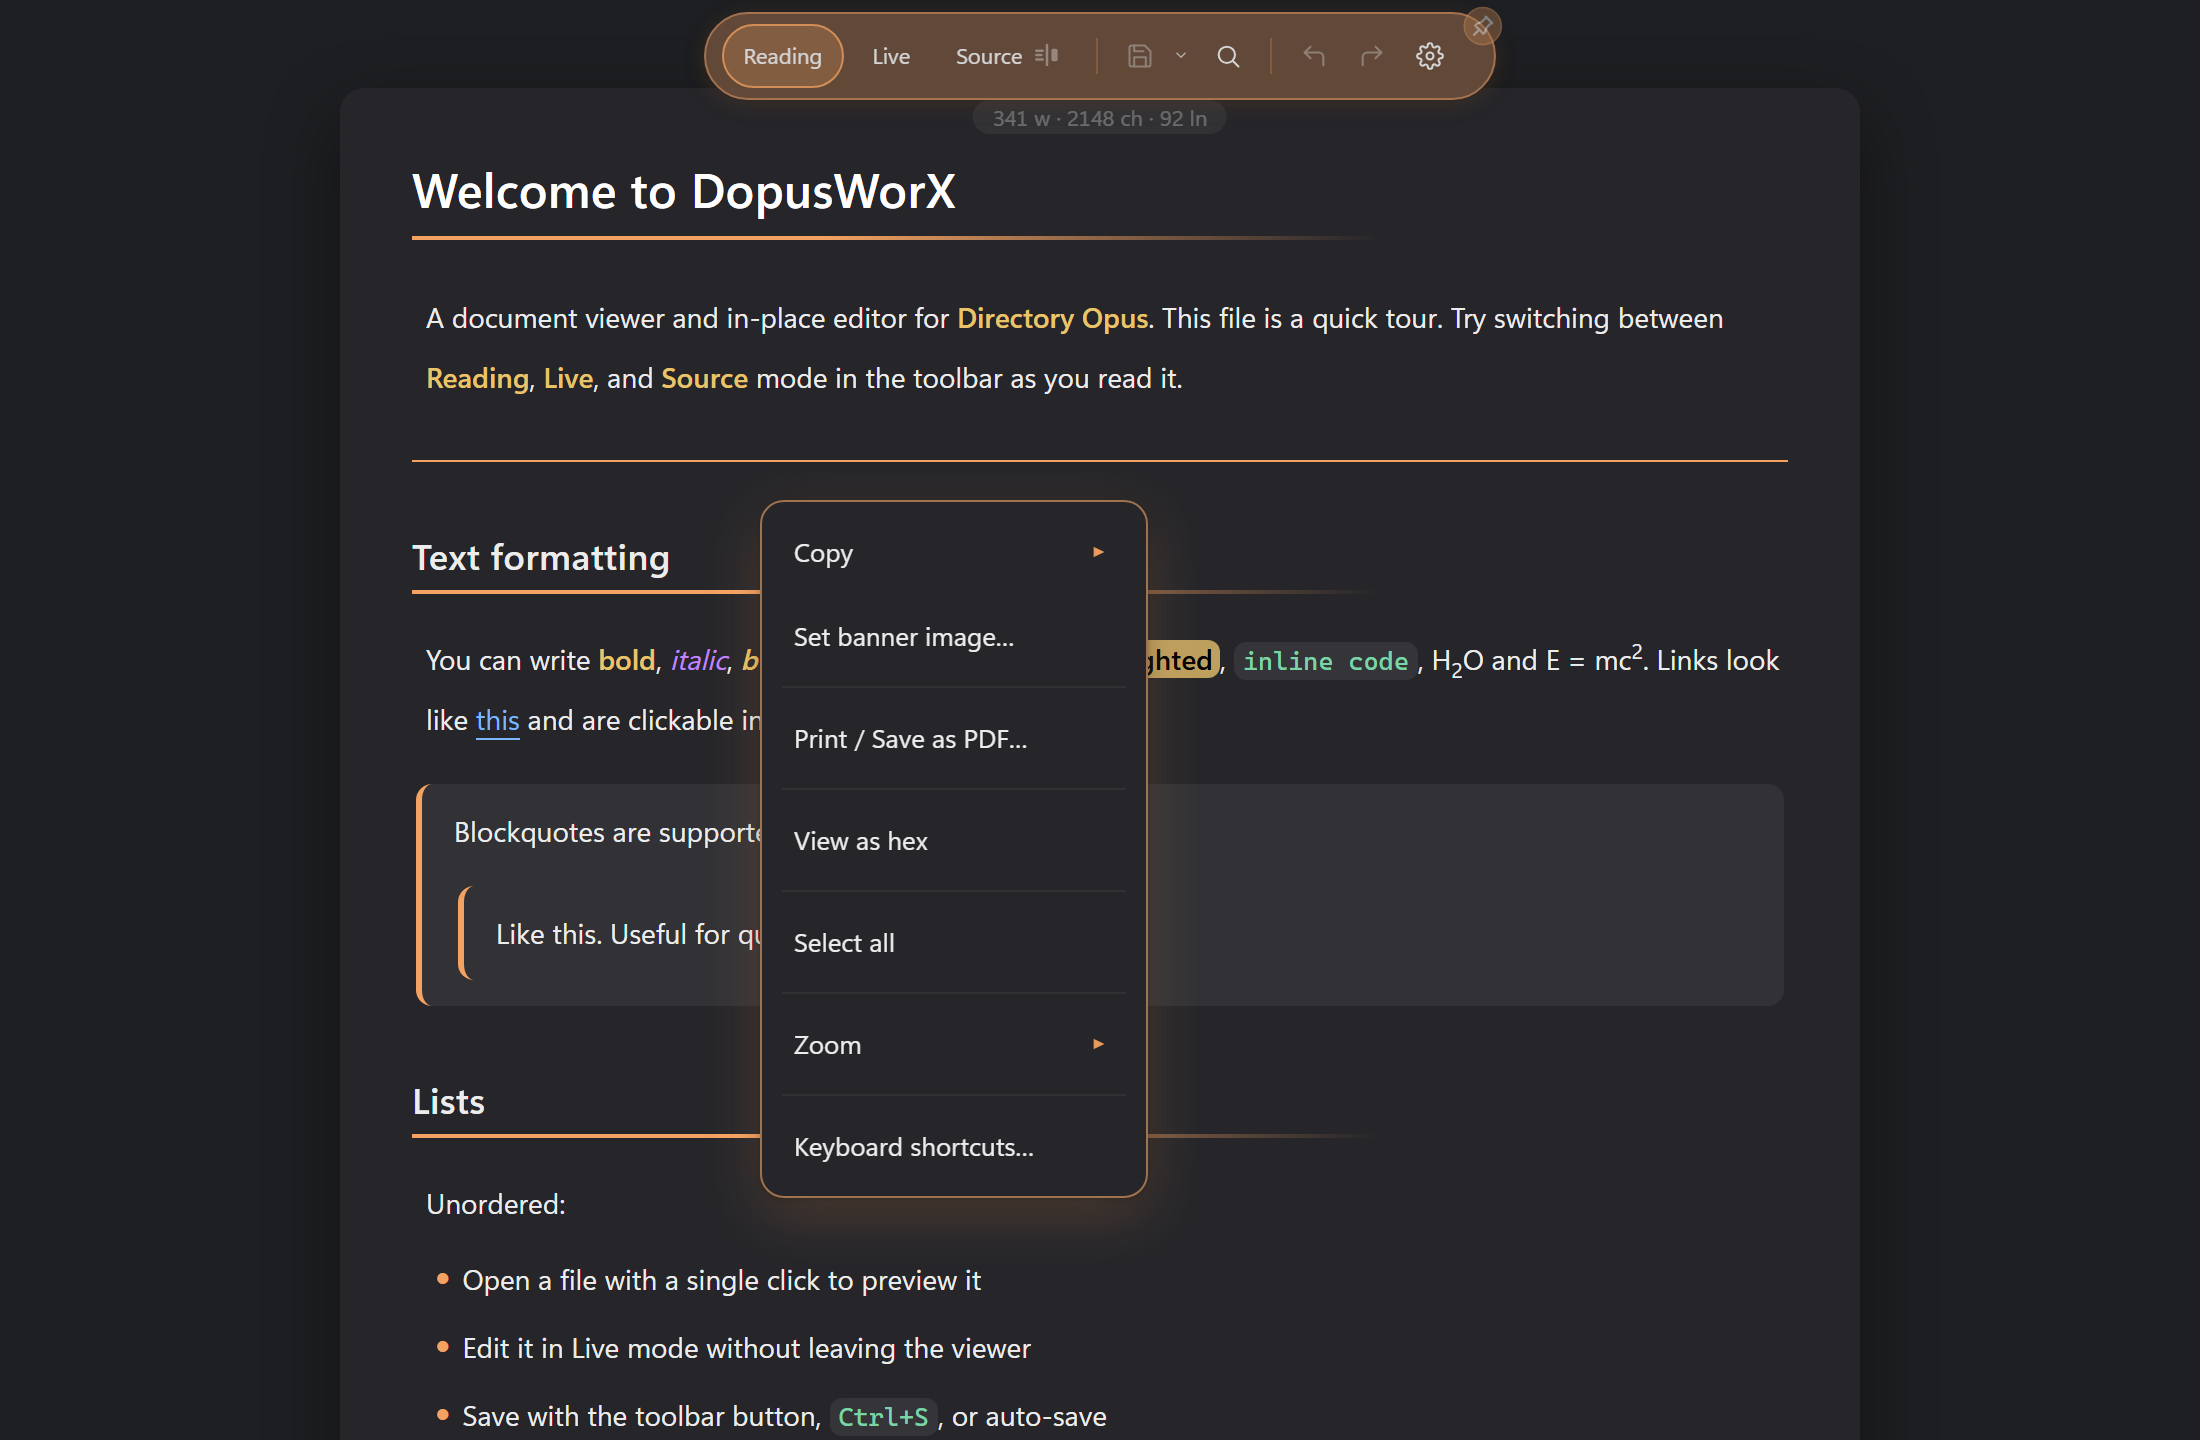Click the "Directory Opus" bold text
The height and width of the screenshot is (1440, 2200).
pyautogui.click(x=1052, y=319)
